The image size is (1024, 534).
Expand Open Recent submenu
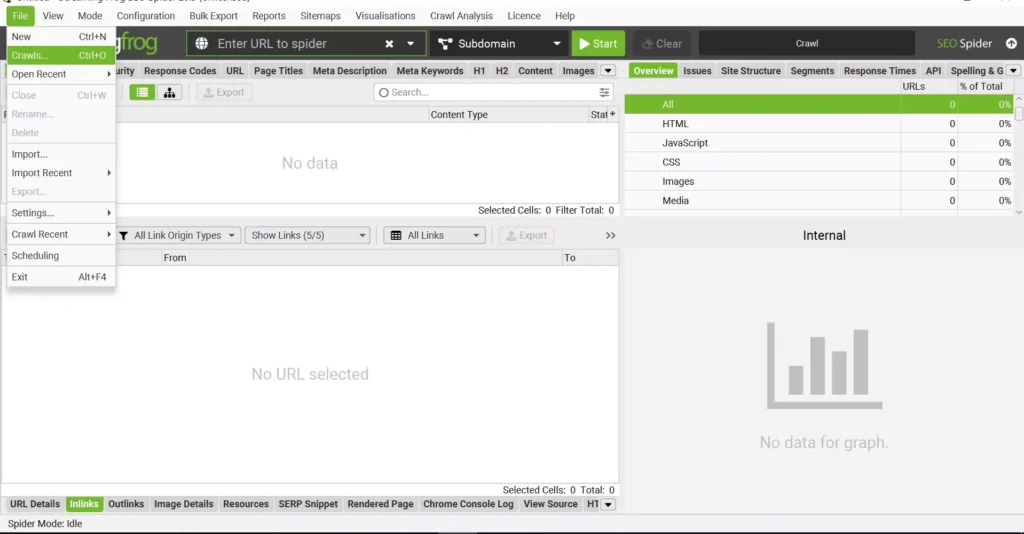click(x=61, y=74)
